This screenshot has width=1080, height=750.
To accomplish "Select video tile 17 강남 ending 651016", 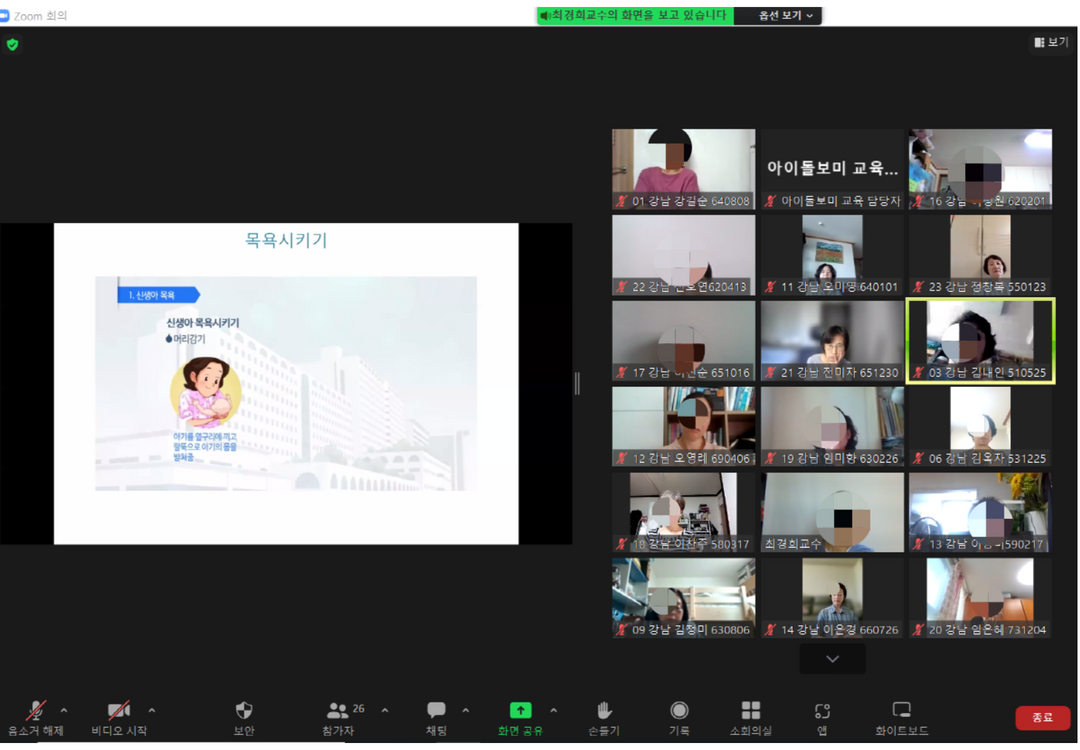I will pos(683,340).
